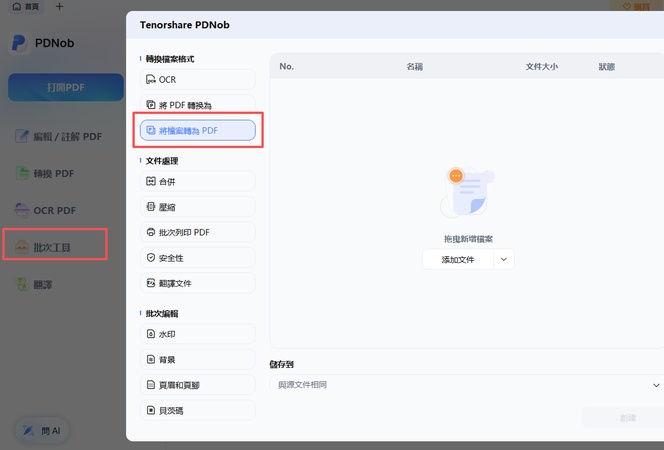Click the PDNob logo icon

pos(19,43)
